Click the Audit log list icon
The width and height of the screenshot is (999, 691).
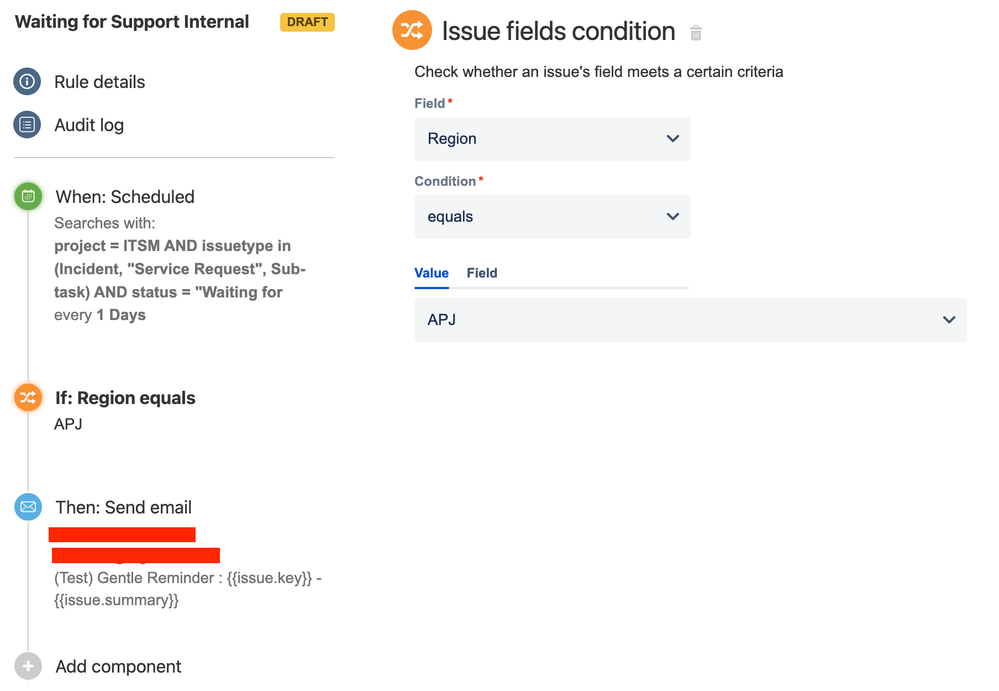coord(28,125)
